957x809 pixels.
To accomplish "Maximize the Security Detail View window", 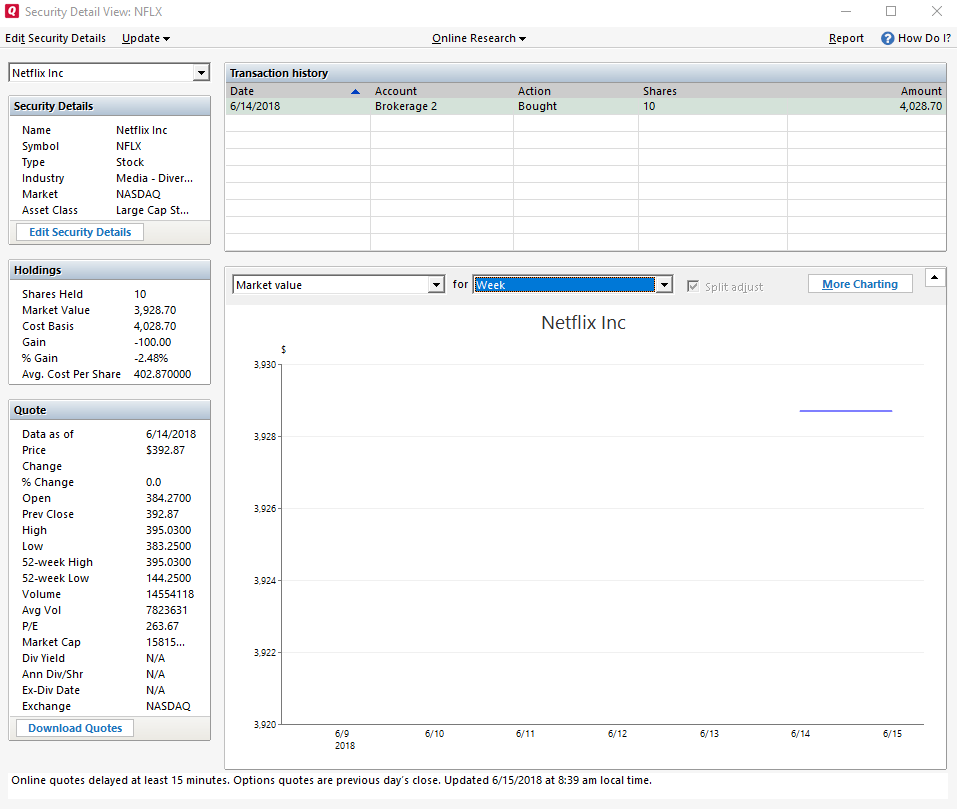I will tap(891, 12).
